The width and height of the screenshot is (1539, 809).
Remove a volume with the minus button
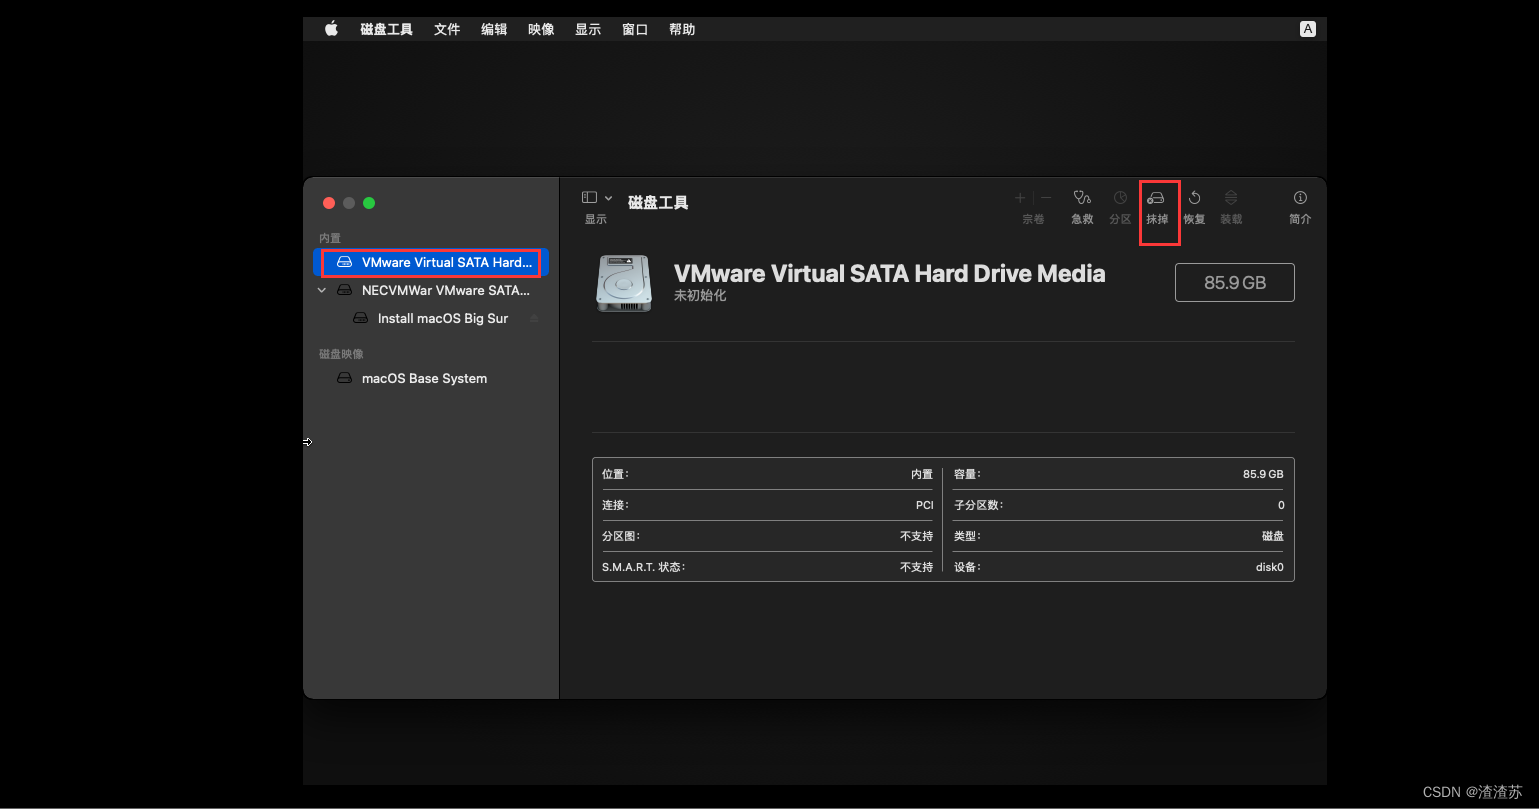tap(1046, 198)
